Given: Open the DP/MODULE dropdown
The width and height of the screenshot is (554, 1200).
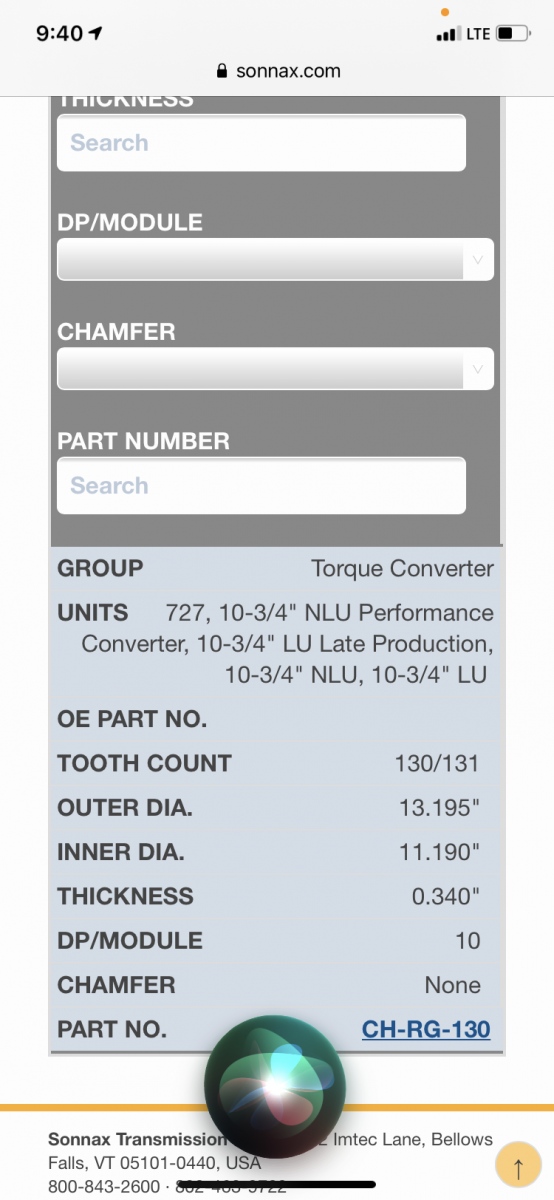Looking at the screenshot, I should (x=275, y=259).
